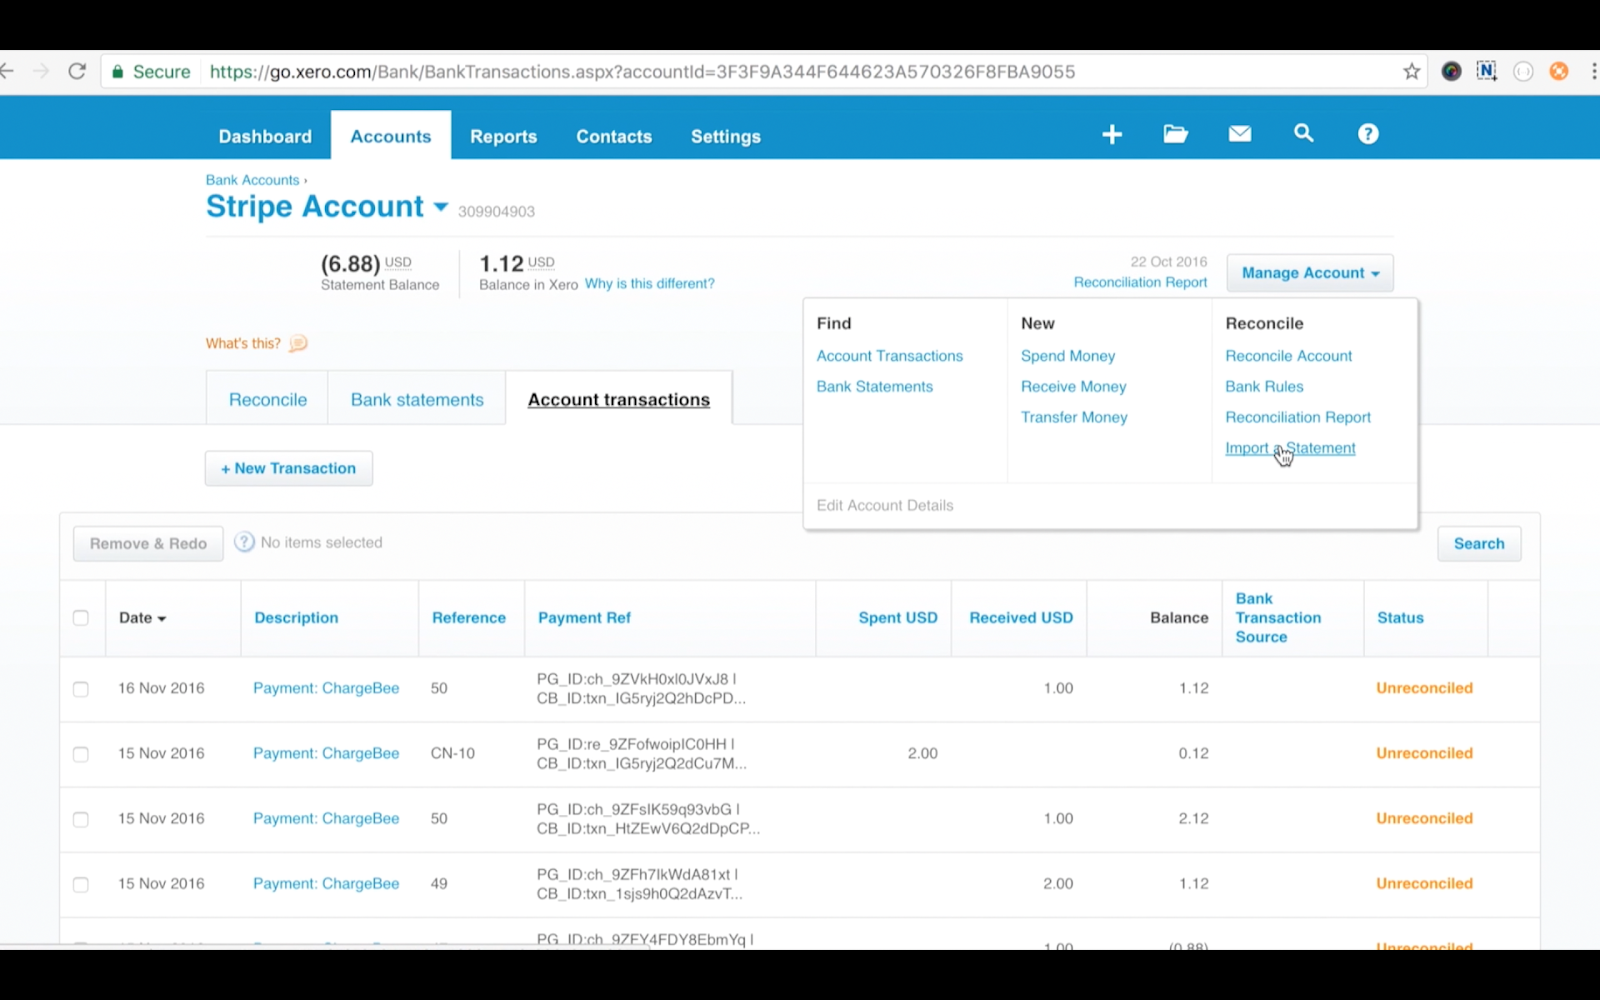Viewport: 1600px width, 1000px height.
Task: Open the Why is this different link
Action: pos(649,284)
